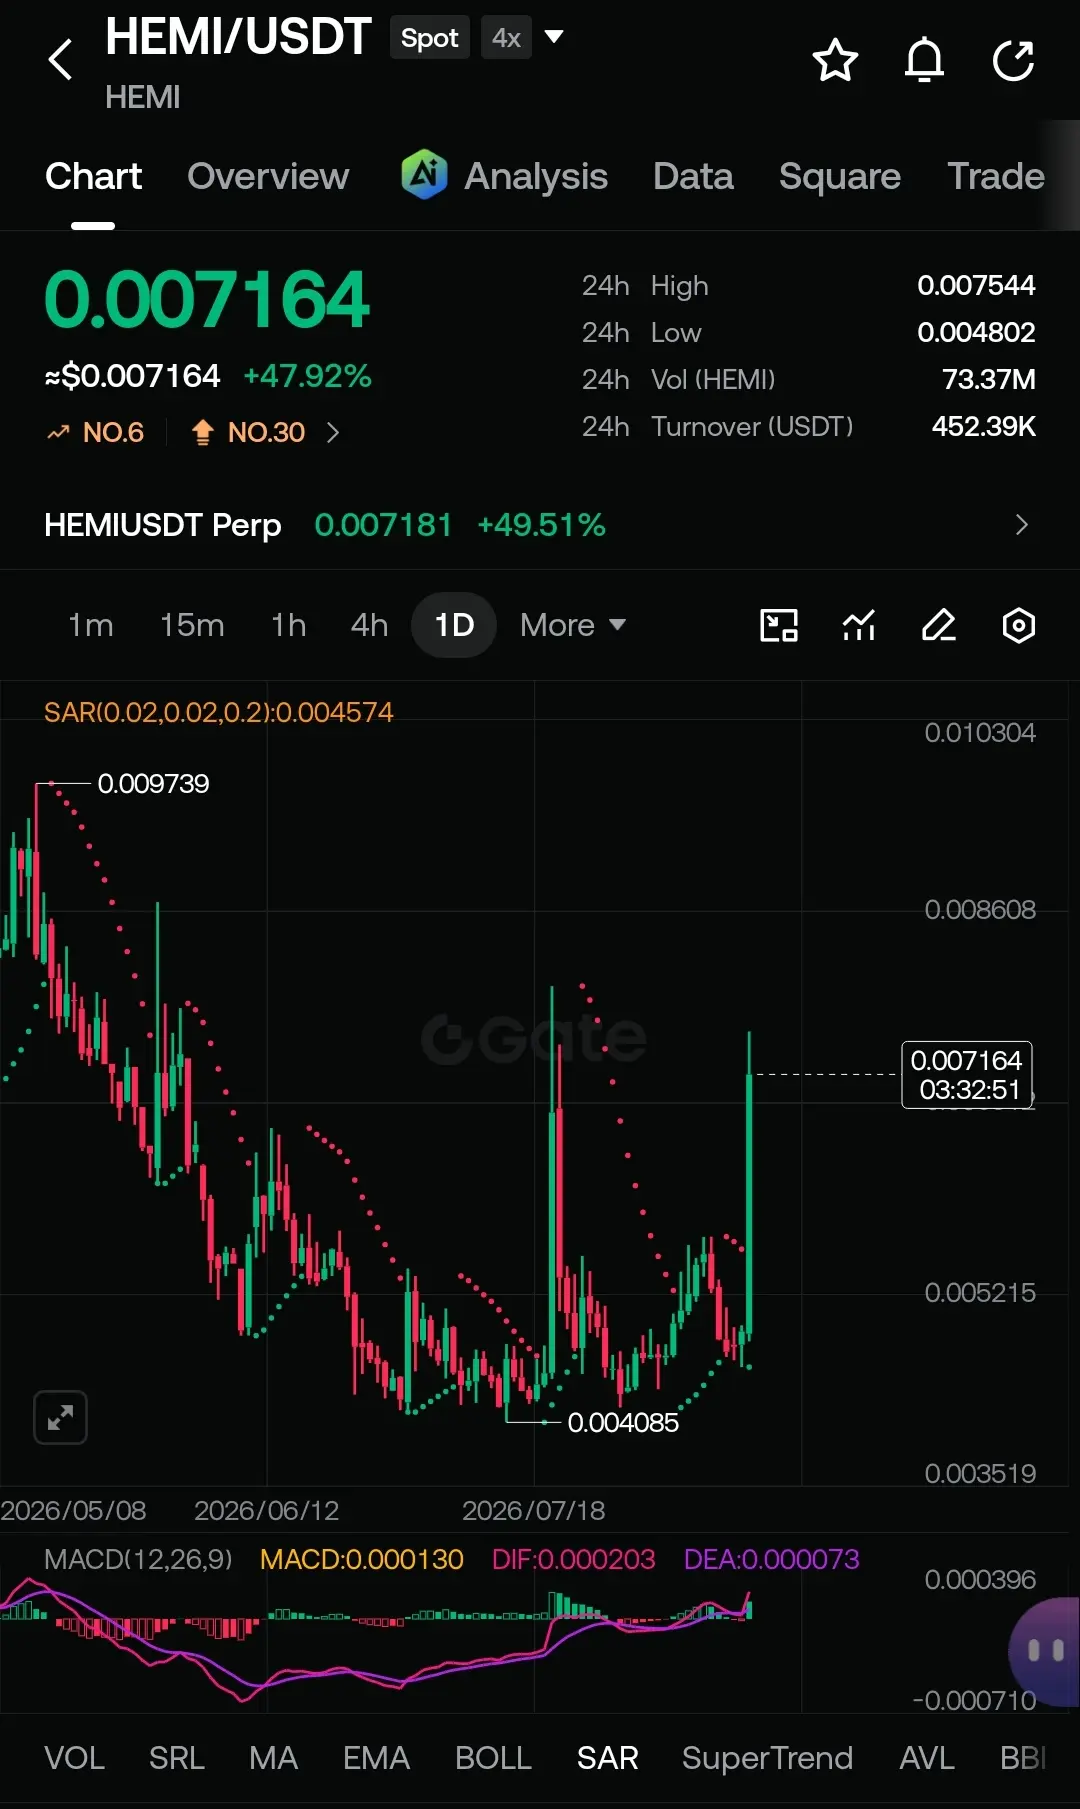Tap the 2026/06/12 date label
This screenshot has width=1080, height=1809.
tap(266, 1510)
